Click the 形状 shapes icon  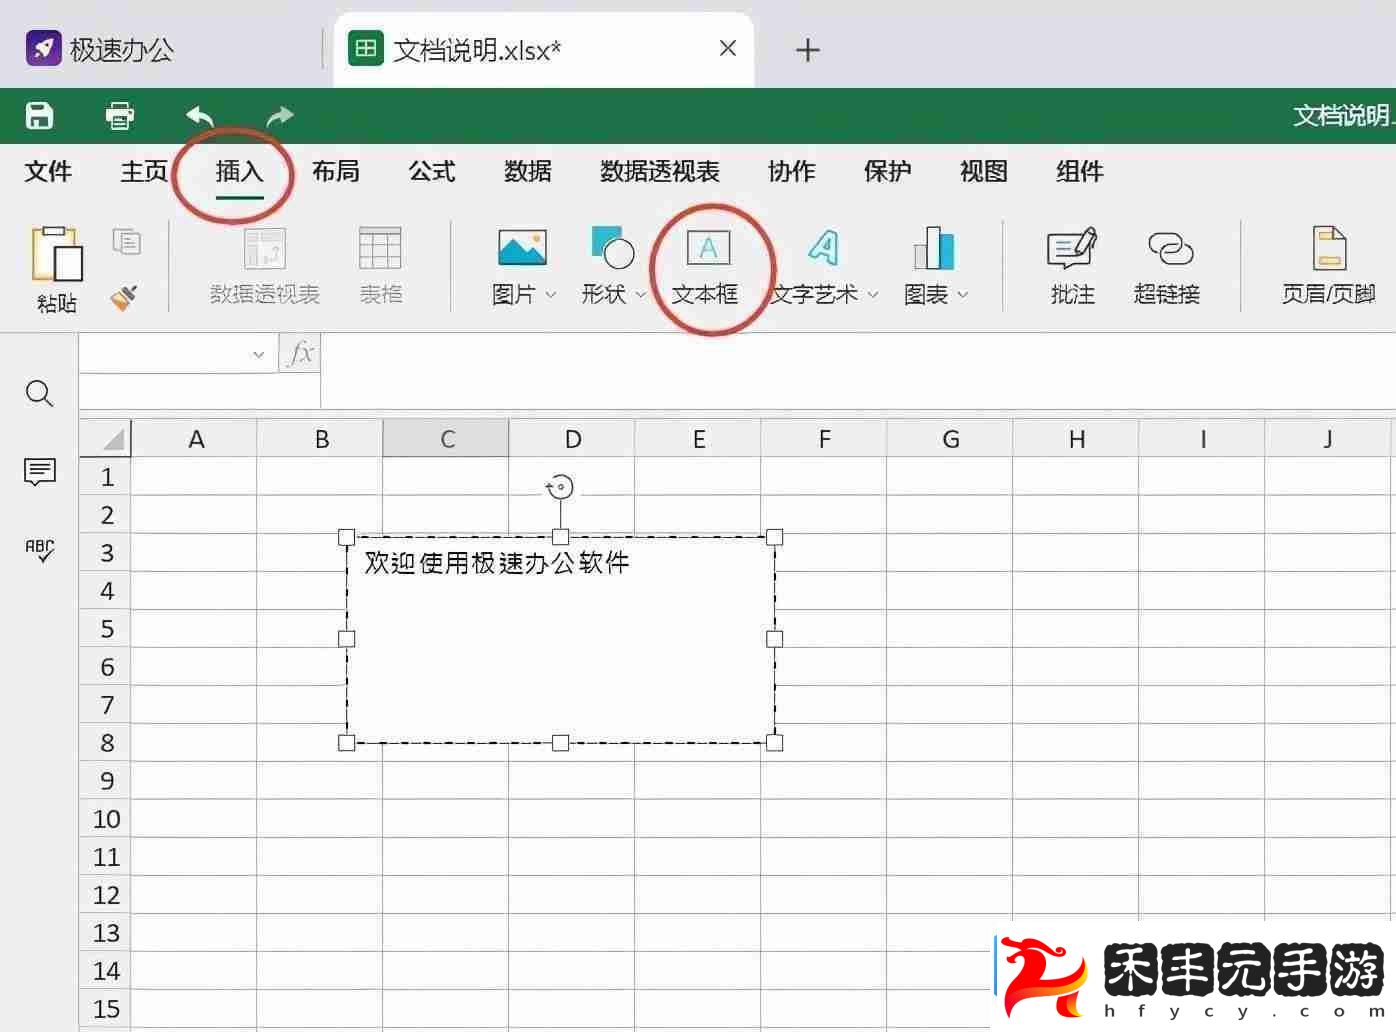612,247
